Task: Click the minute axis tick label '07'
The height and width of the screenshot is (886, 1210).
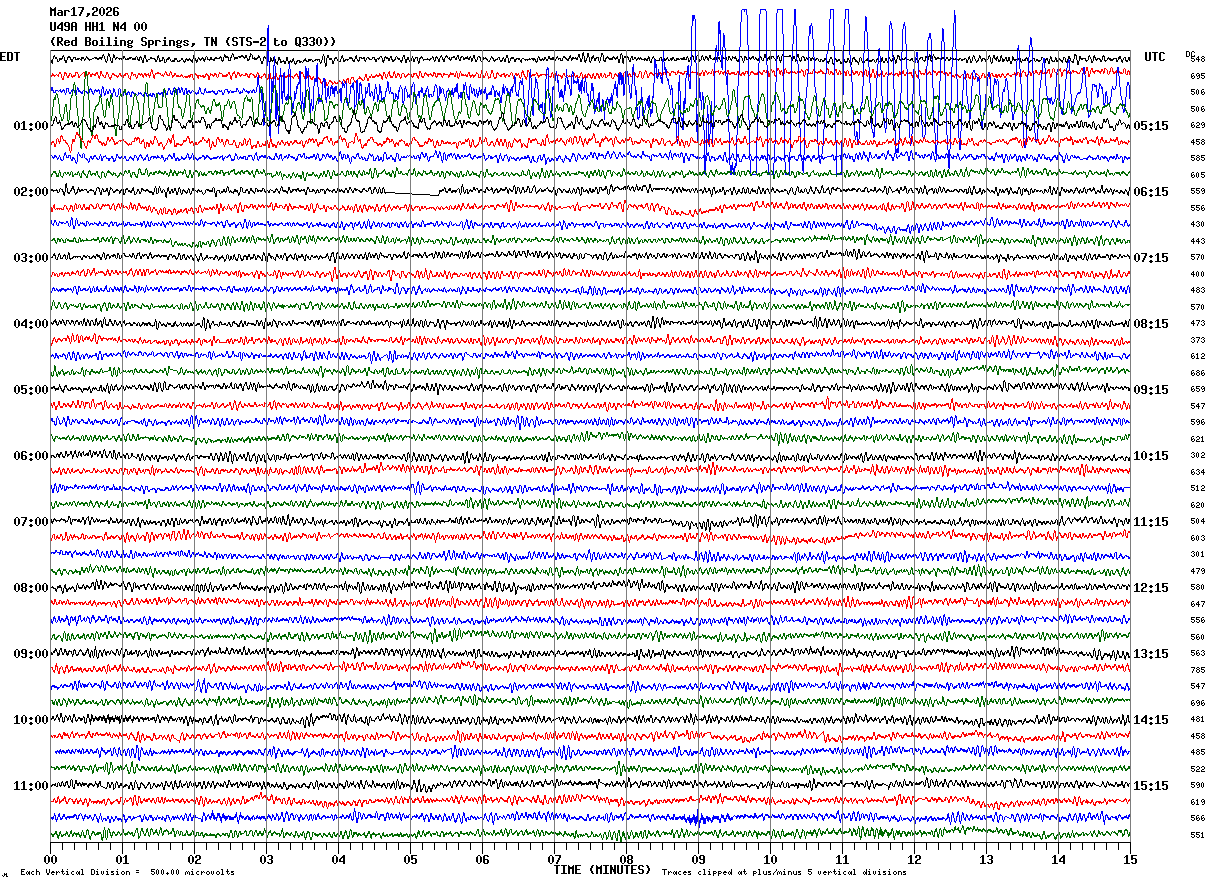Action: (x=554, y=859)
